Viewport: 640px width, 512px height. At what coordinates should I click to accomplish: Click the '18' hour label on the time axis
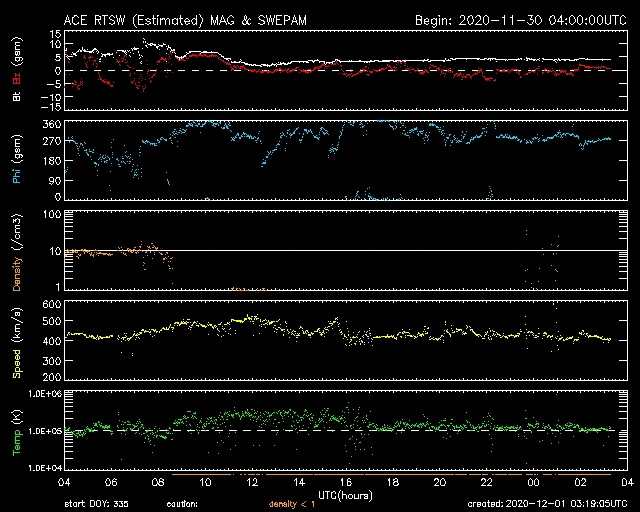click(393, 483)
